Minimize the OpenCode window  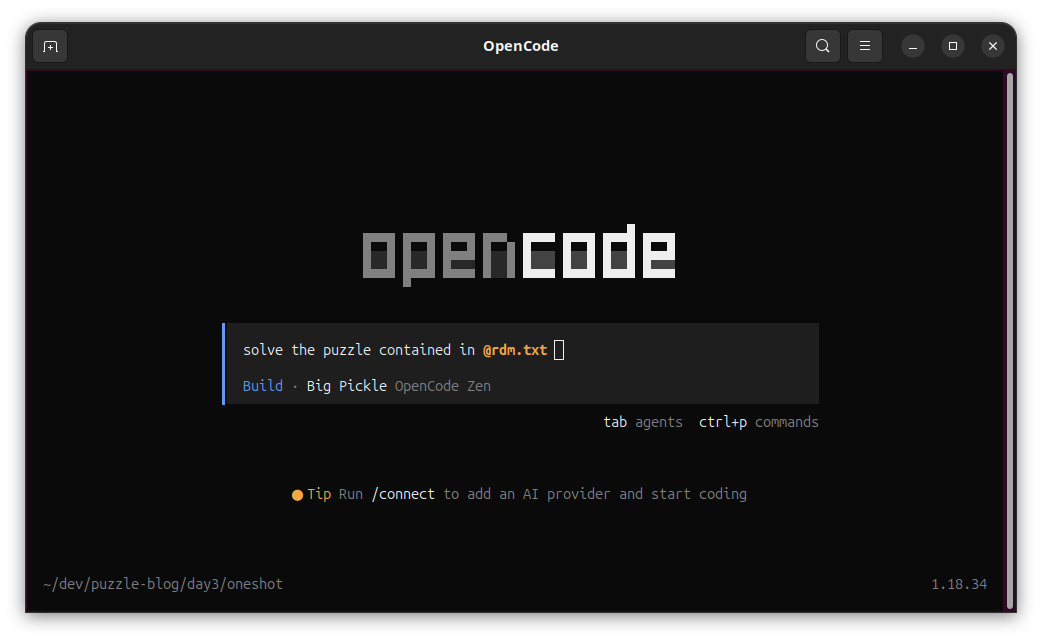tap(913, 46)
